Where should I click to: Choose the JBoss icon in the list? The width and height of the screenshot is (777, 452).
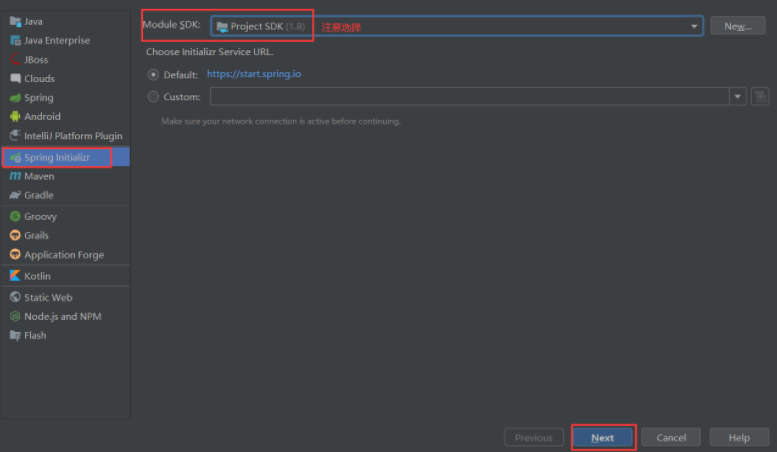[15, 59]
